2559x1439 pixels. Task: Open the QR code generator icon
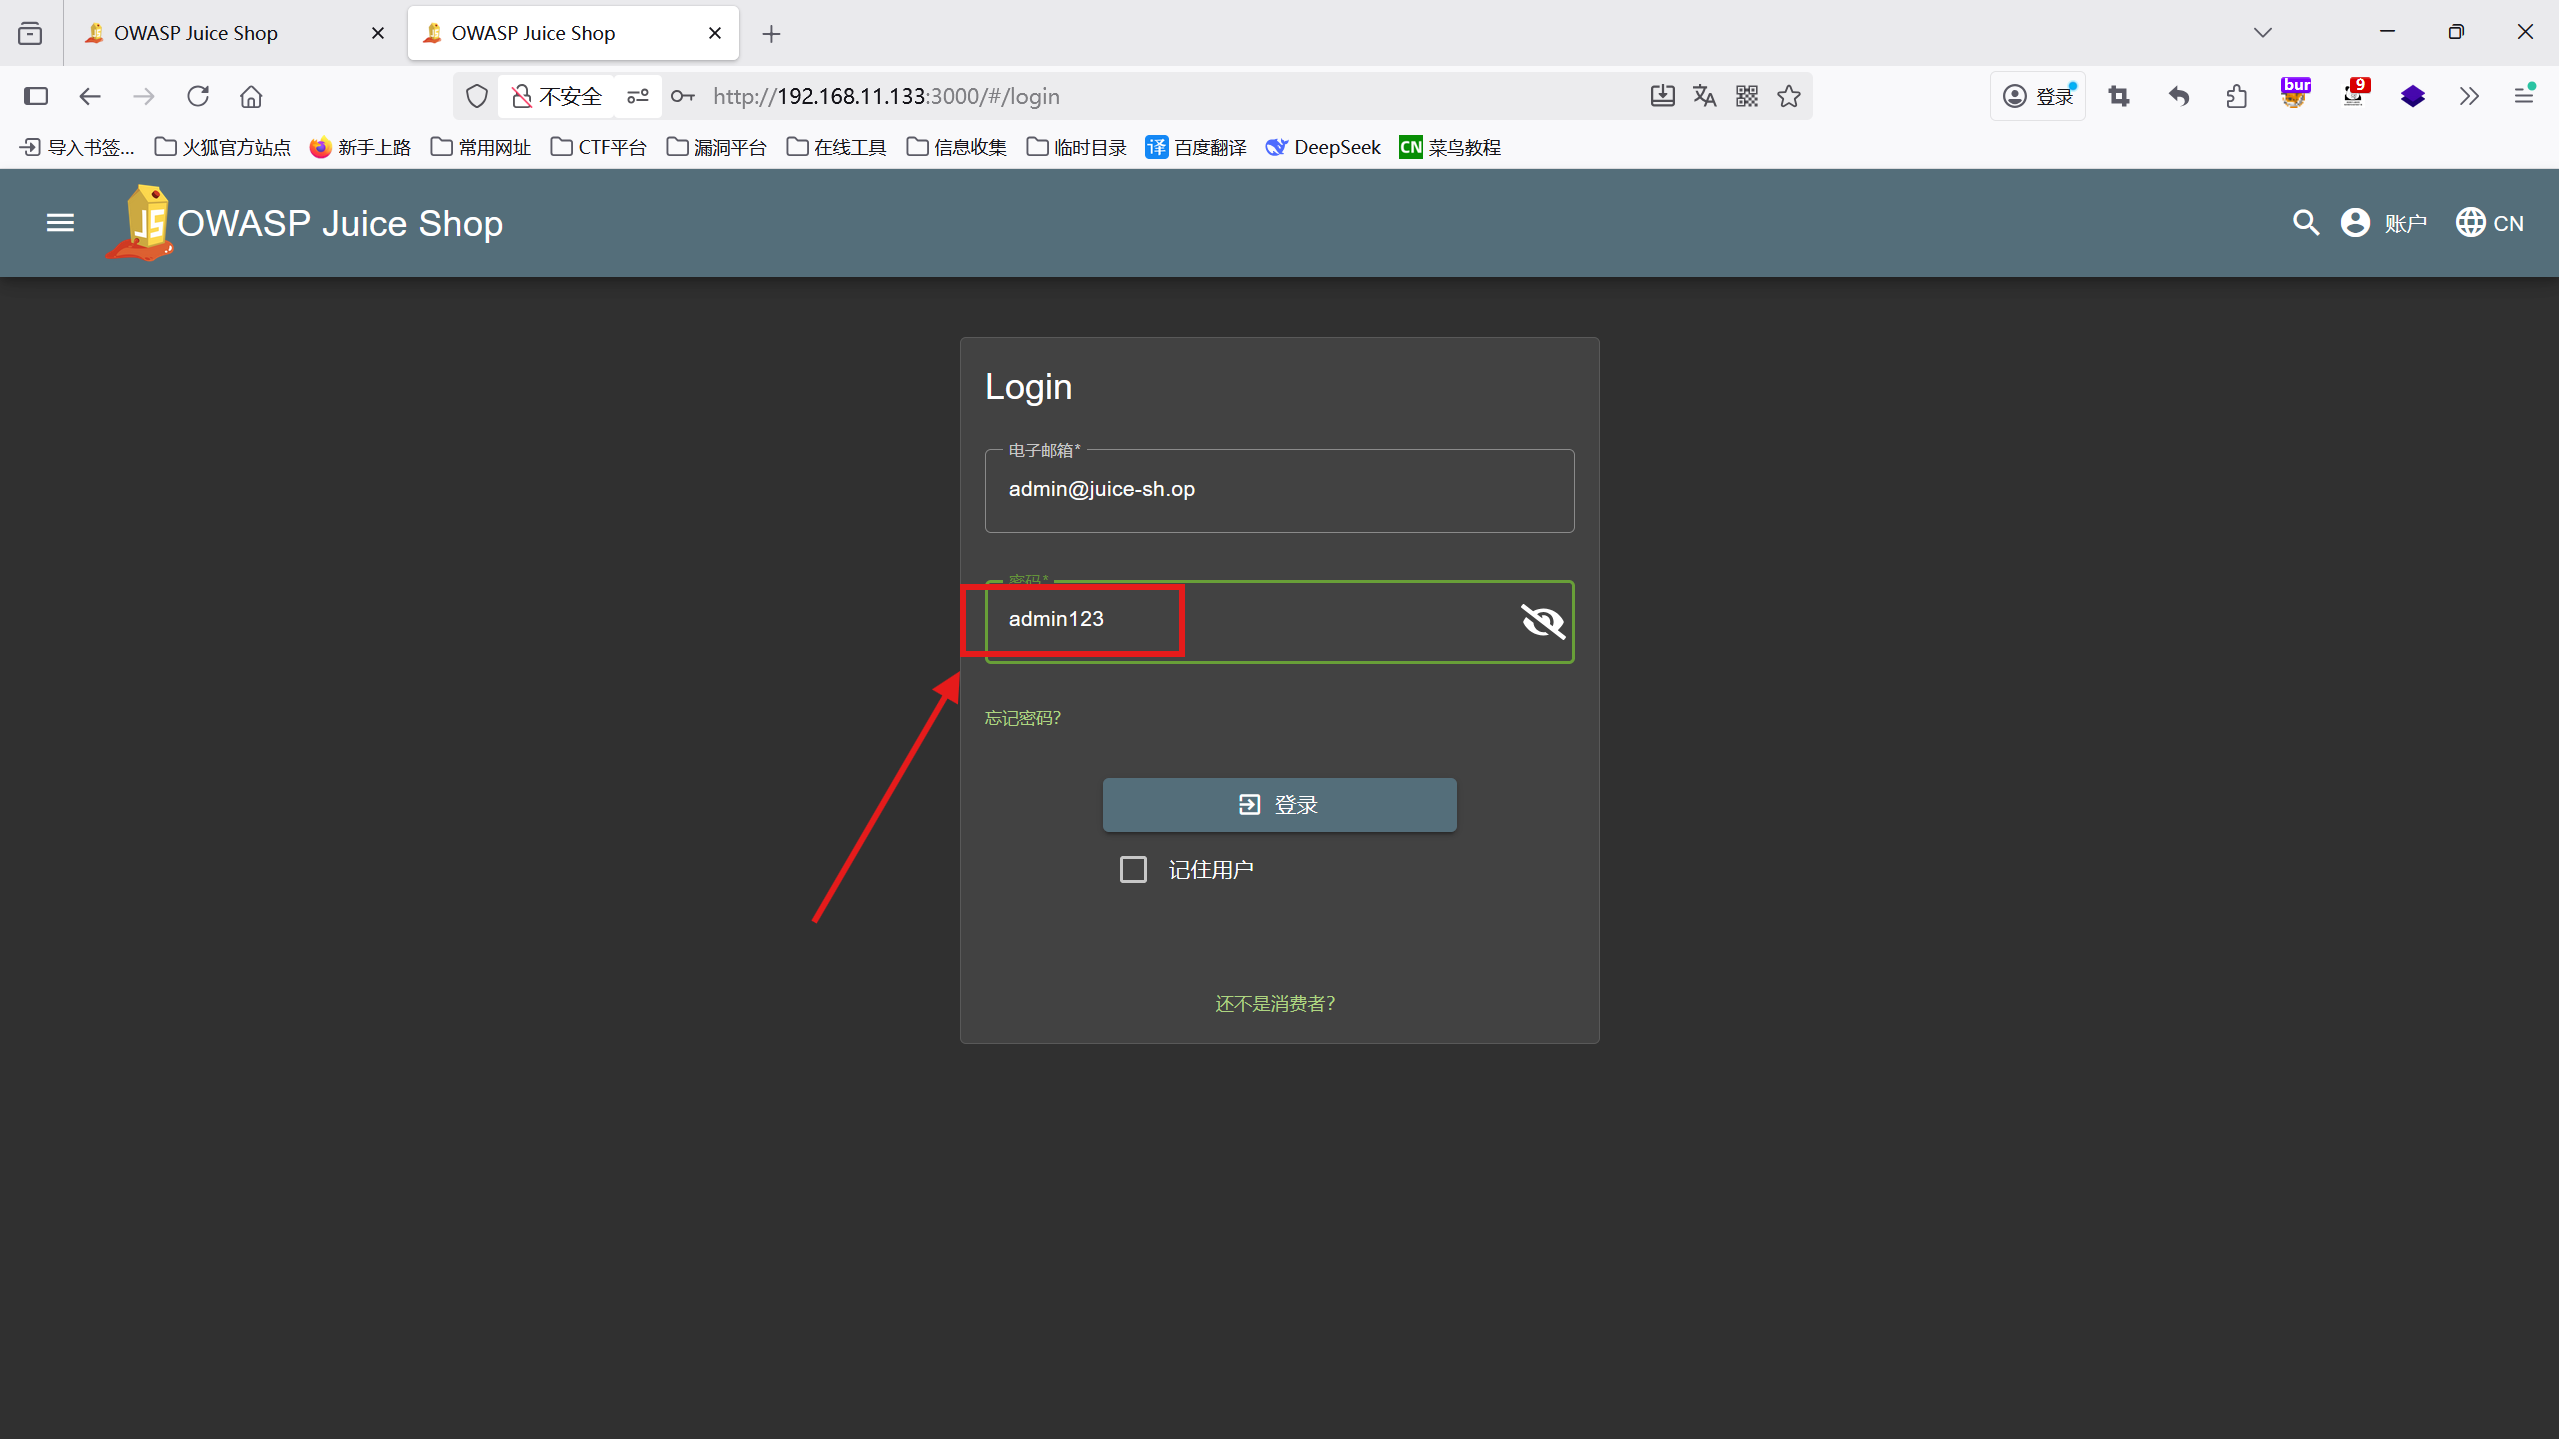pos(1746,96)
